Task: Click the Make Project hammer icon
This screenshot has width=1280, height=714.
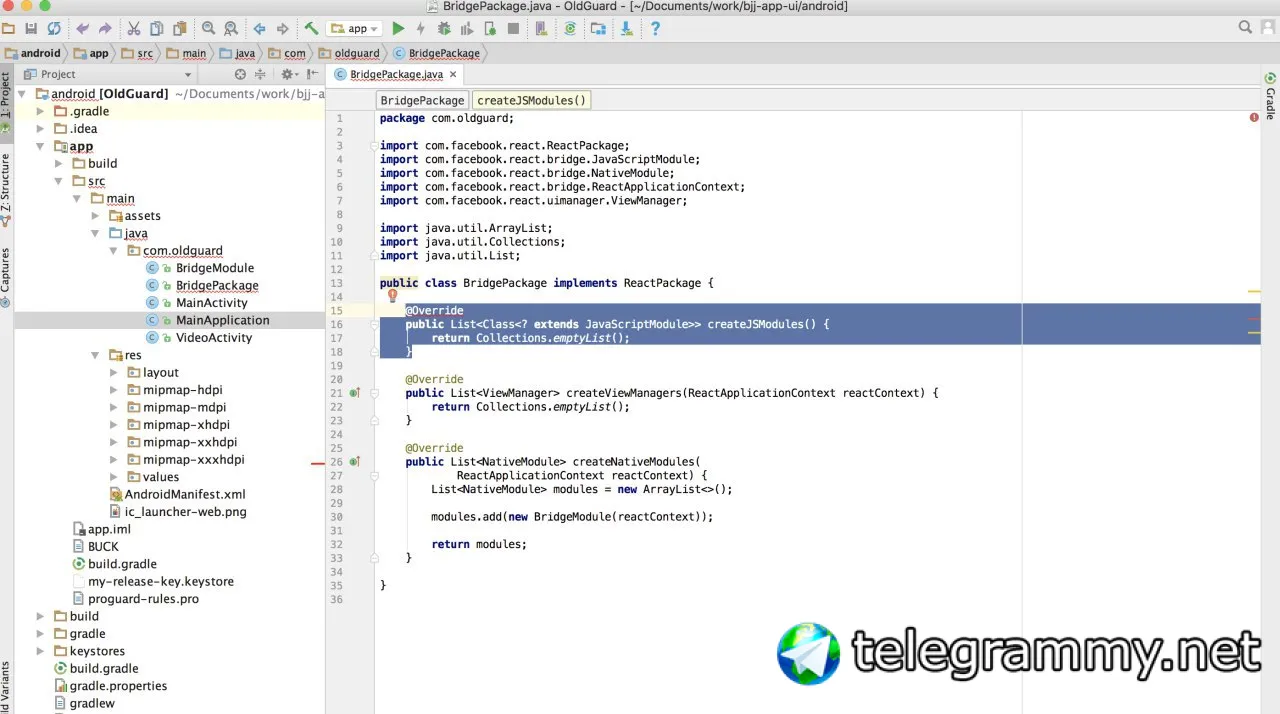Action: tap(311, 29)
